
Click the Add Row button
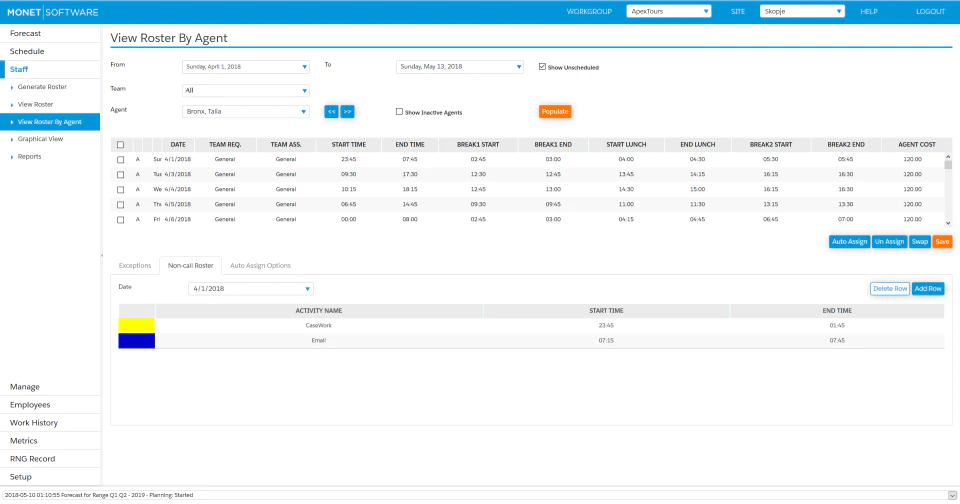[x=928, y=288]
